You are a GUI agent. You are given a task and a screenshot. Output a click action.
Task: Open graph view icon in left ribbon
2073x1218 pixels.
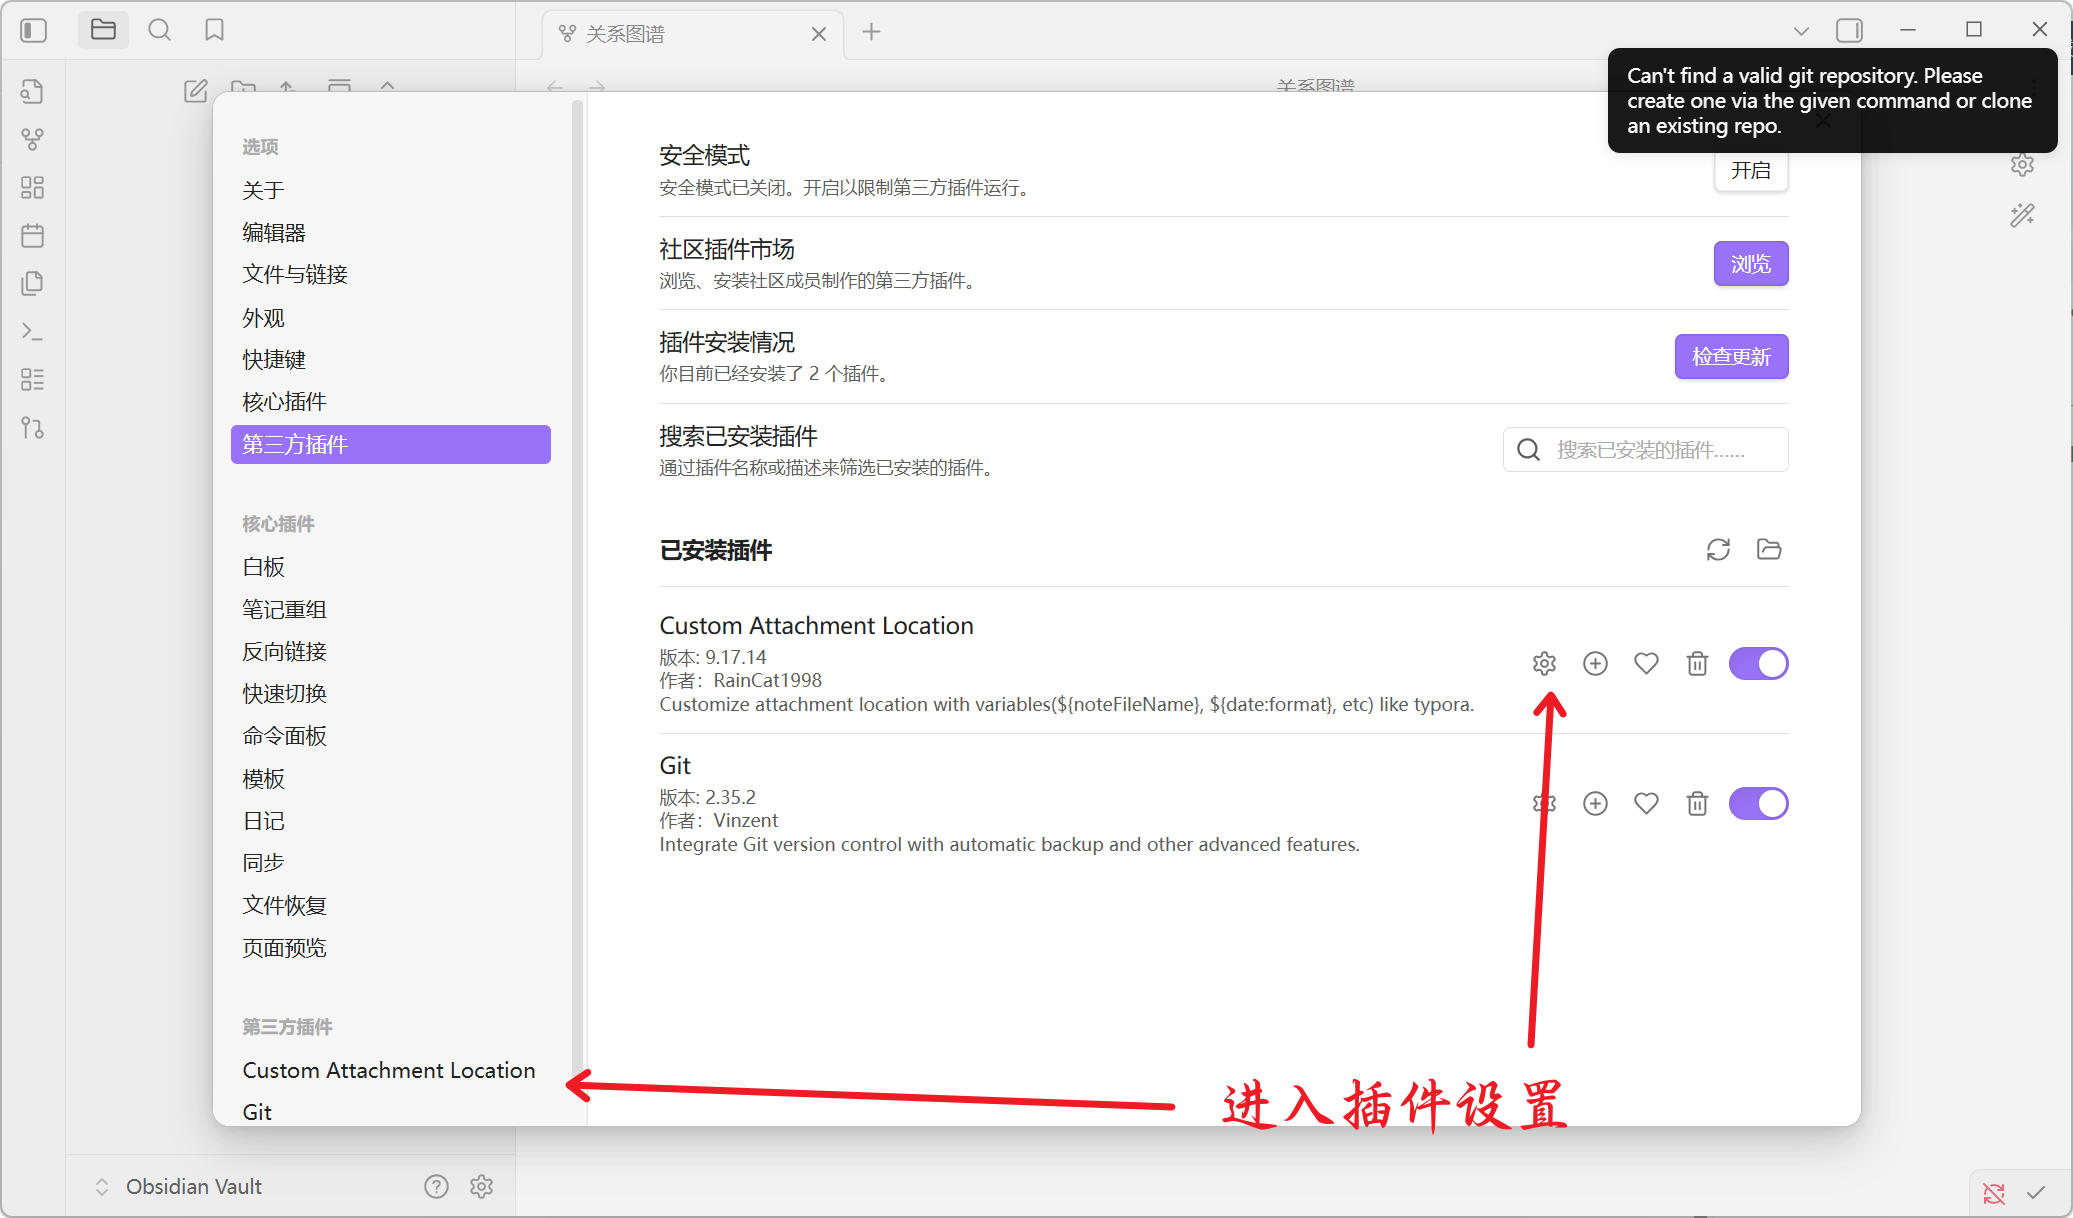(33, 139)
